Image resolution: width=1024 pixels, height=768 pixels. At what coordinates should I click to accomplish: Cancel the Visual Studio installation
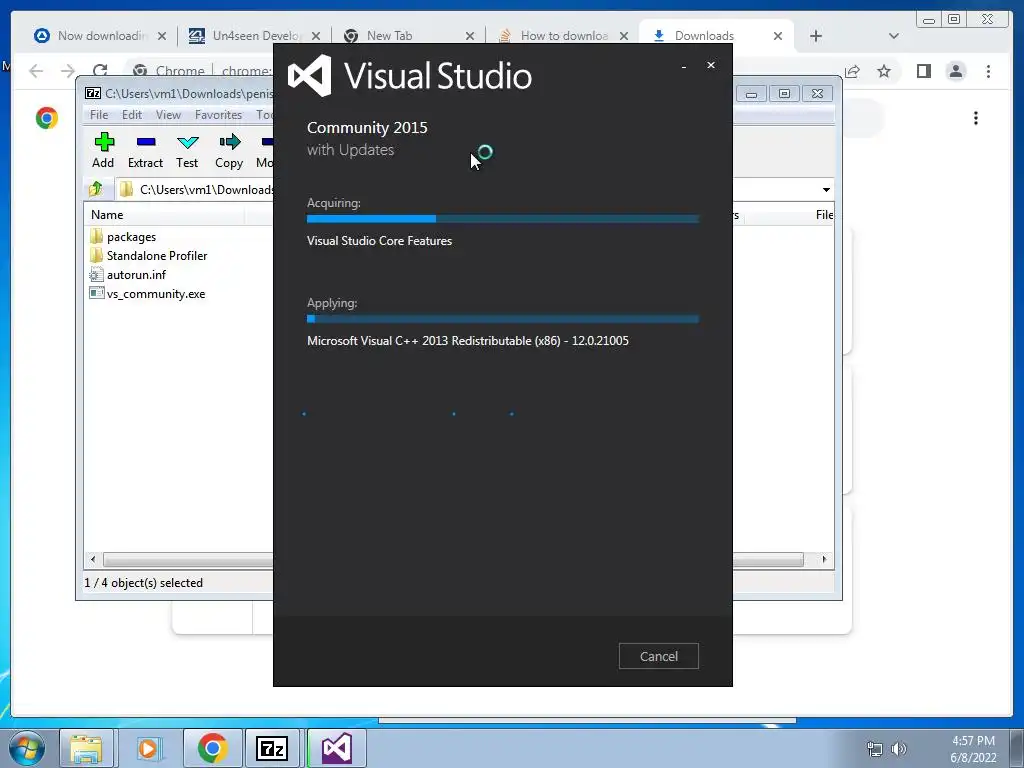pyautogui.click(x=658, y=656)
